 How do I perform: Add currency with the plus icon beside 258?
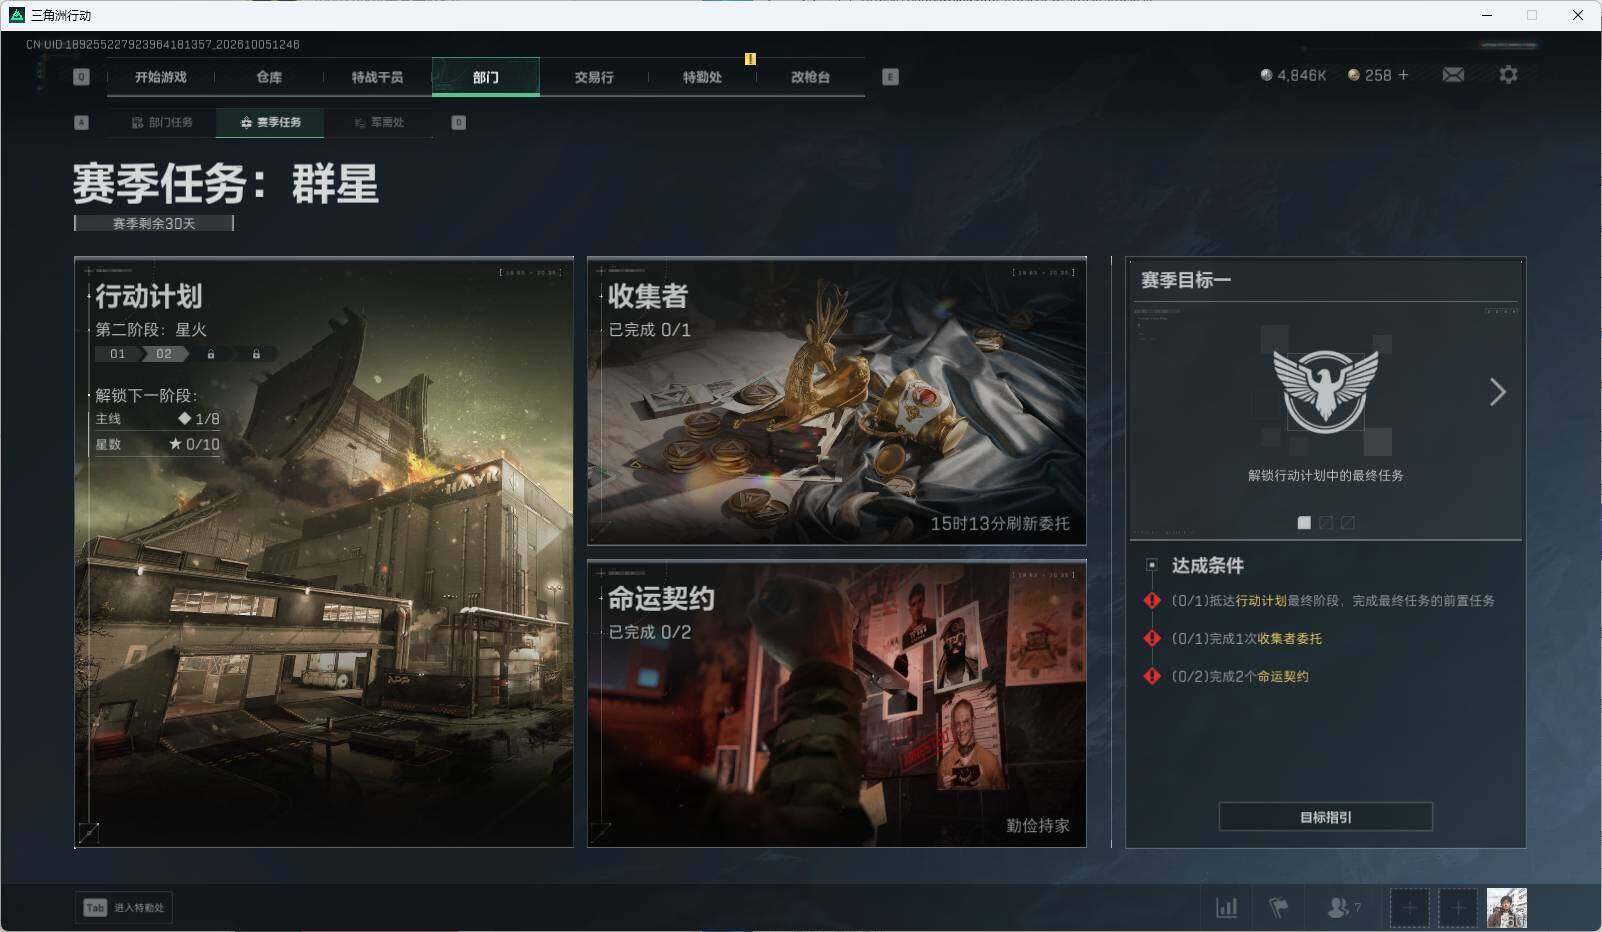pos(1403,75)
